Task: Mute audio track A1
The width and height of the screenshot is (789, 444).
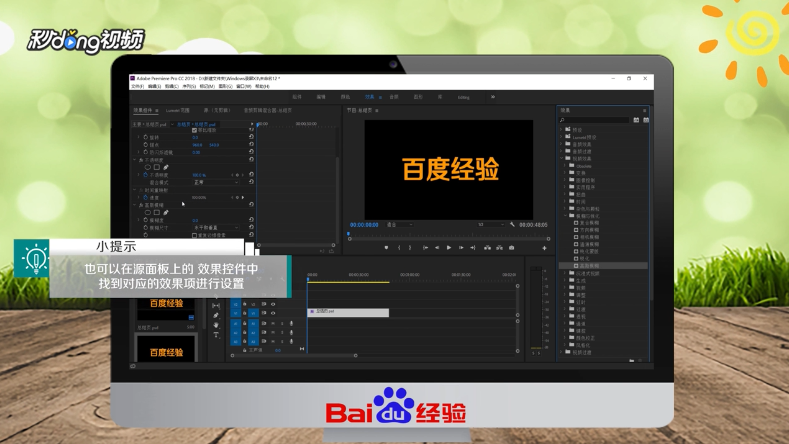Action: click(273, 323)
